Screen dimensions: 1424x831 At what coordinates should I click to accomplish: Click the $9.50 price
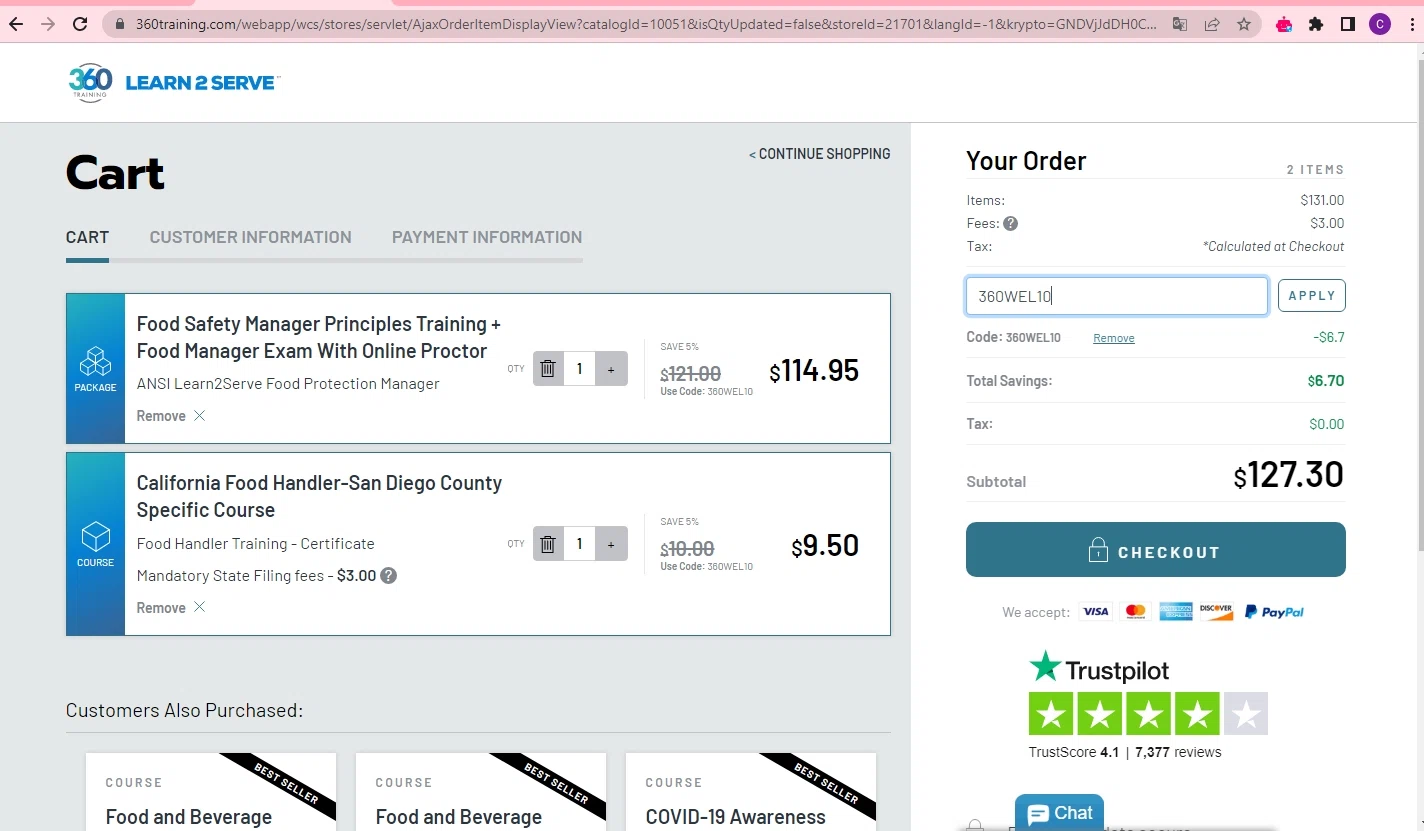click(825, 546)
